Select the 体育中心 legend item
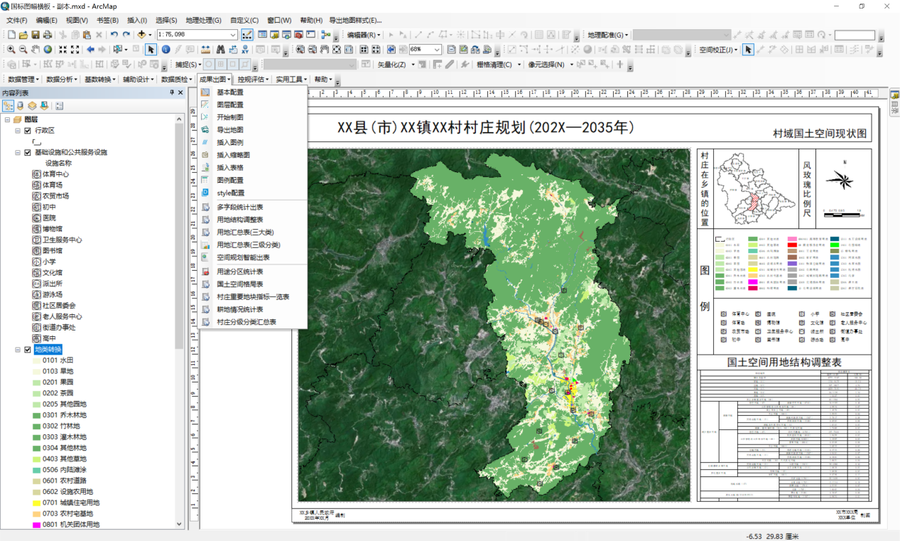900x541 pixels. pos(51,174)
